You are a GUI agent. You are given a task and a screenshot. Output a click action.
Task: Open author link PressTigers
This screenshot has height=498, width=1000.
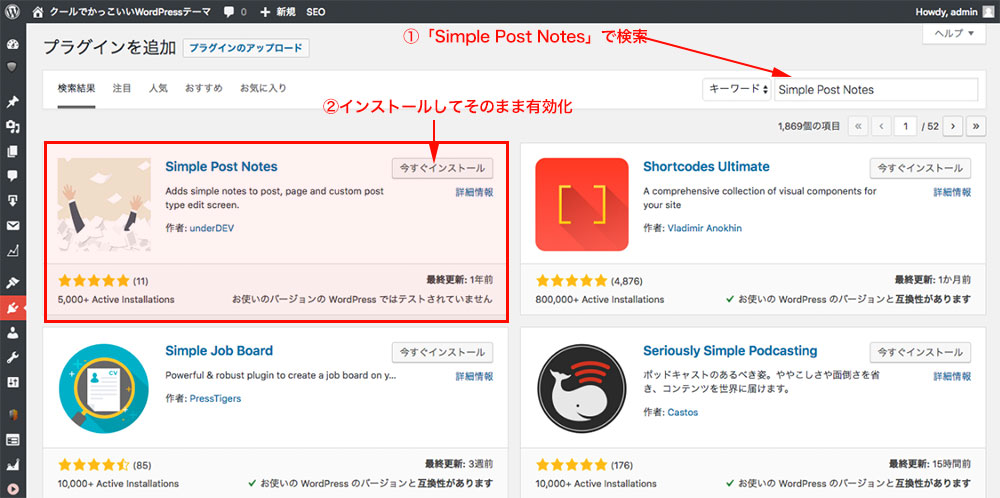[x=216, y=399]
